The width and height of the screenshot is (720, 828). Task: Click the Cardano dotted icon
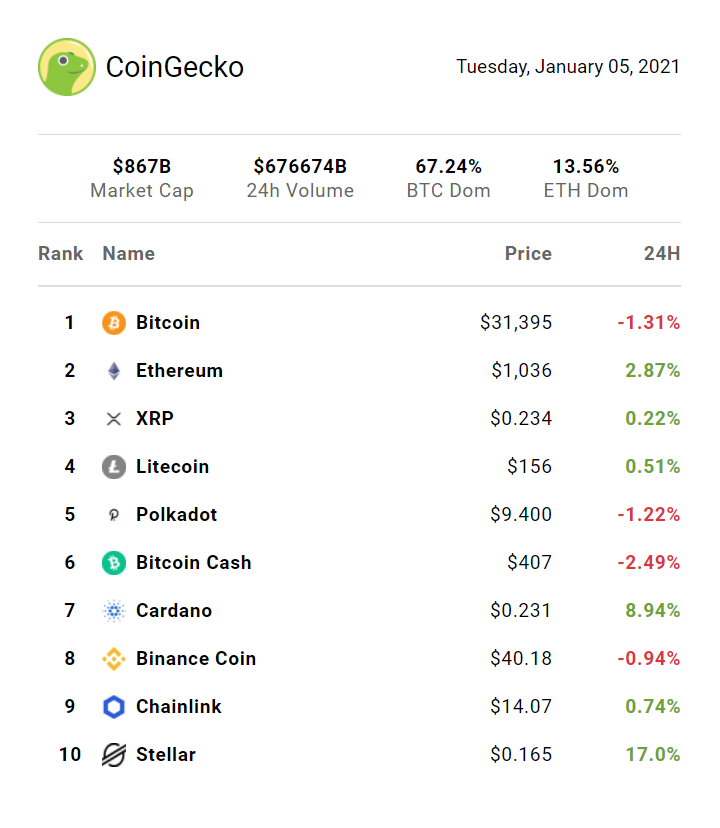[114, 611]
